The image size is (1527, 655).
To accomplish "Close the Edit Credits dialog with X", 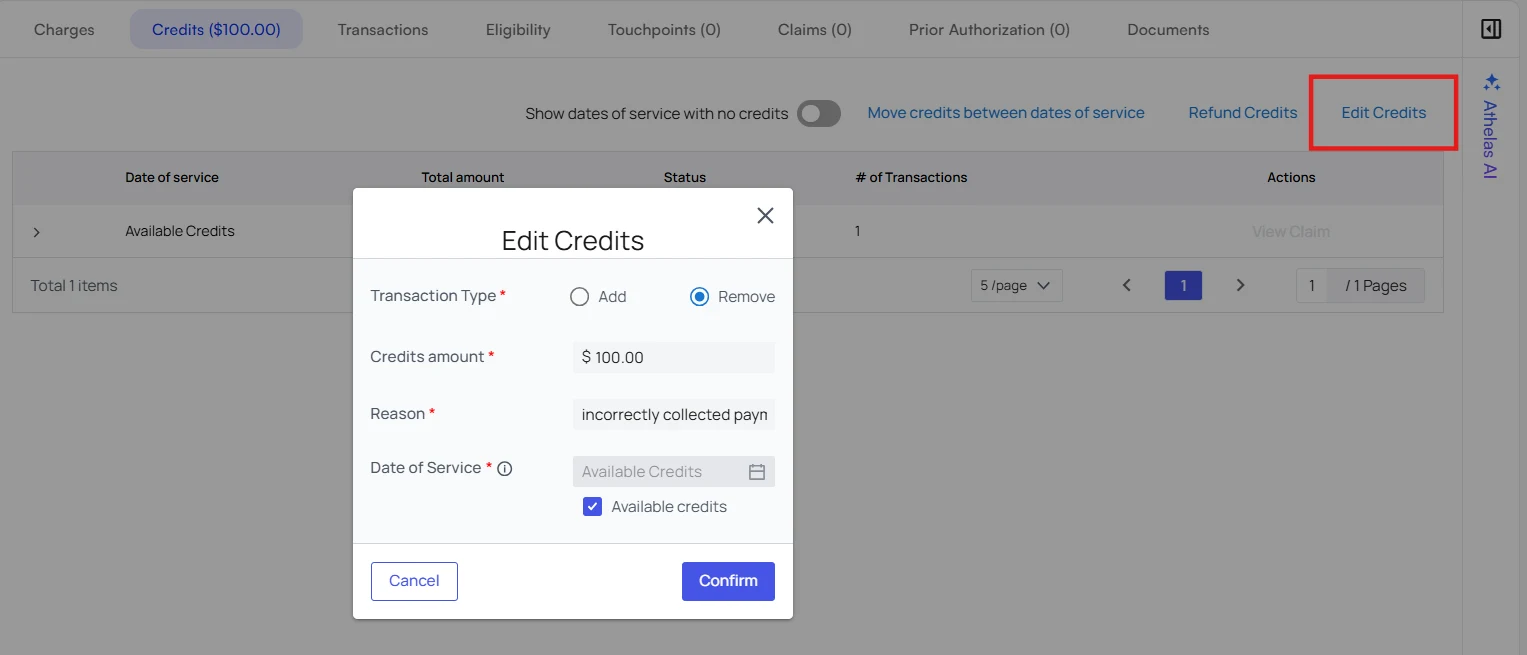I will coord(765,215).
